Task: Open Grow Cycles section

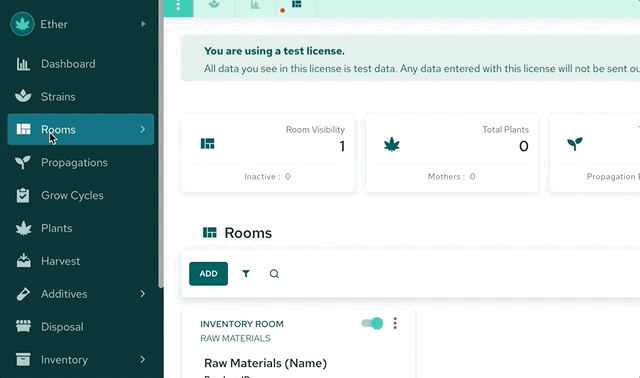Action: 72,196
